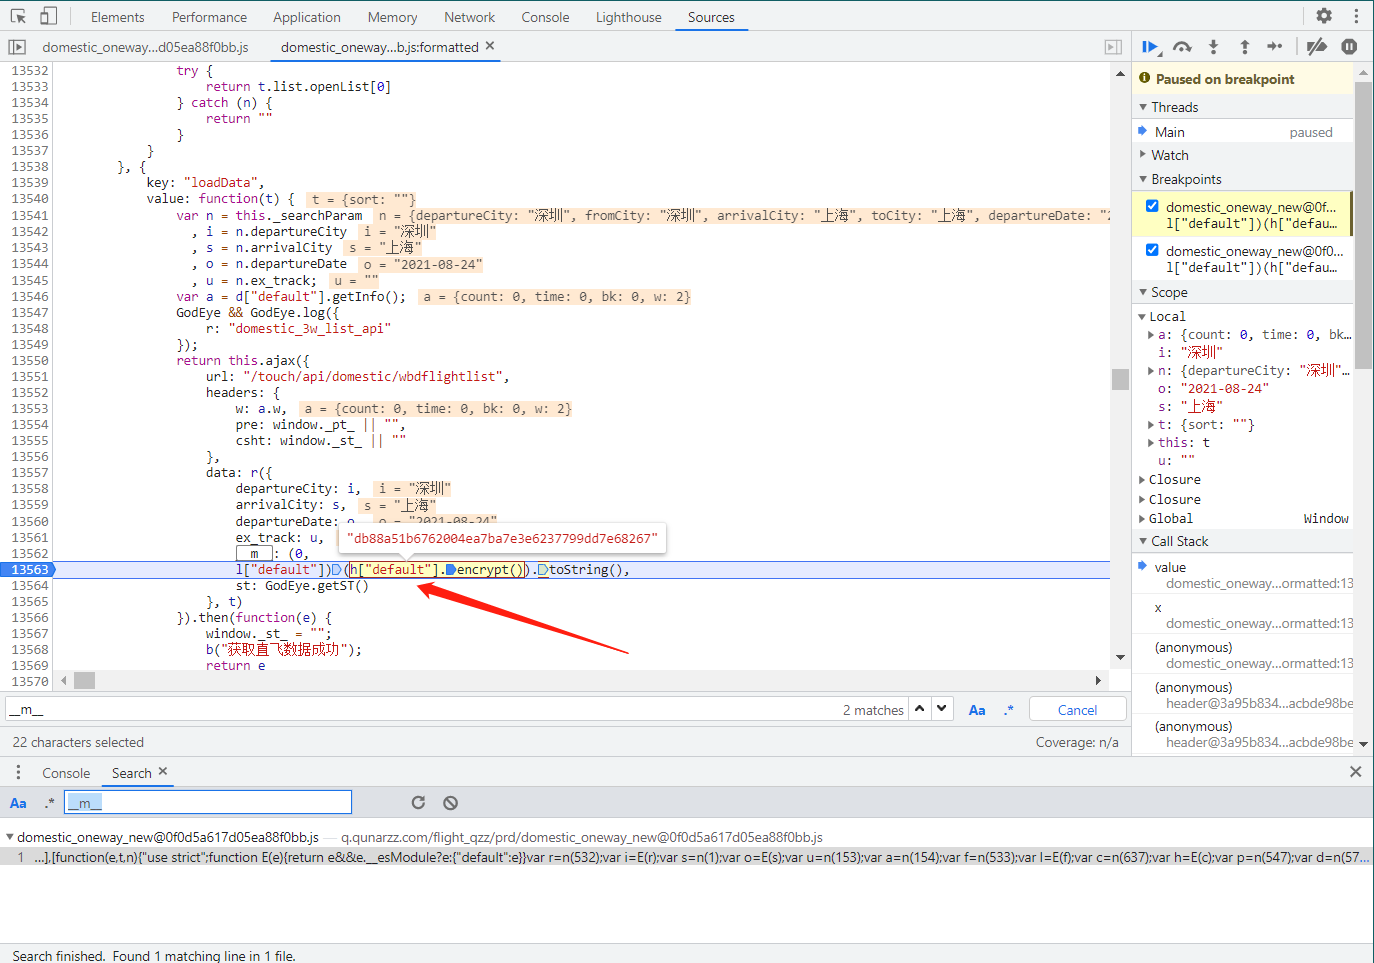Focus the Search drawer query field
The image size is (1374, 963).
208,802
